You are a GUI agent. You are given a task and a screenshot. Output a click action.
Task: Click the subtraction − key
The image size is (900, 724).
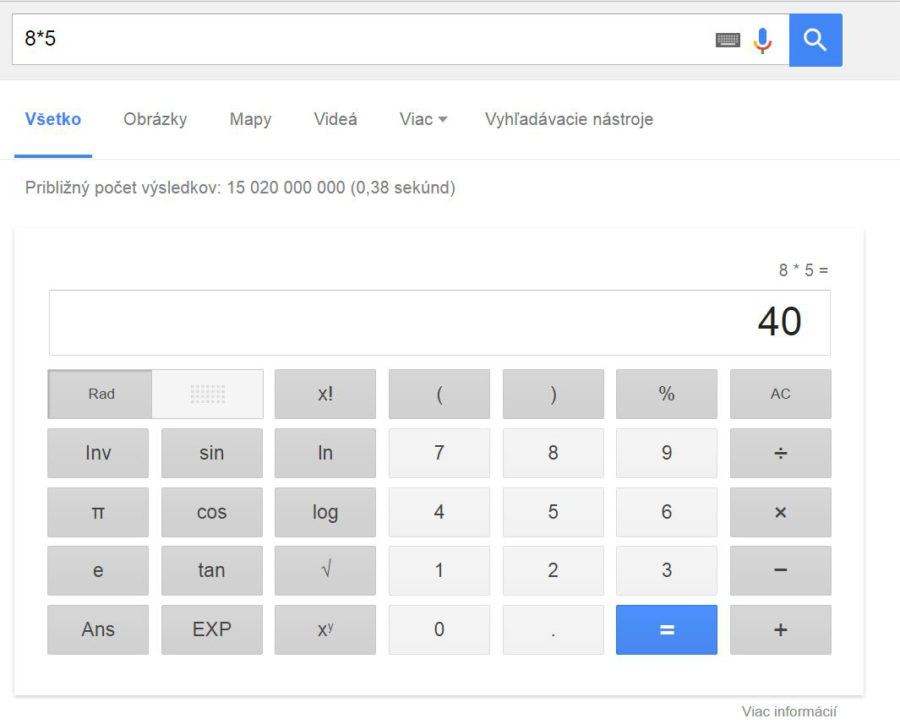pos(781,571)
